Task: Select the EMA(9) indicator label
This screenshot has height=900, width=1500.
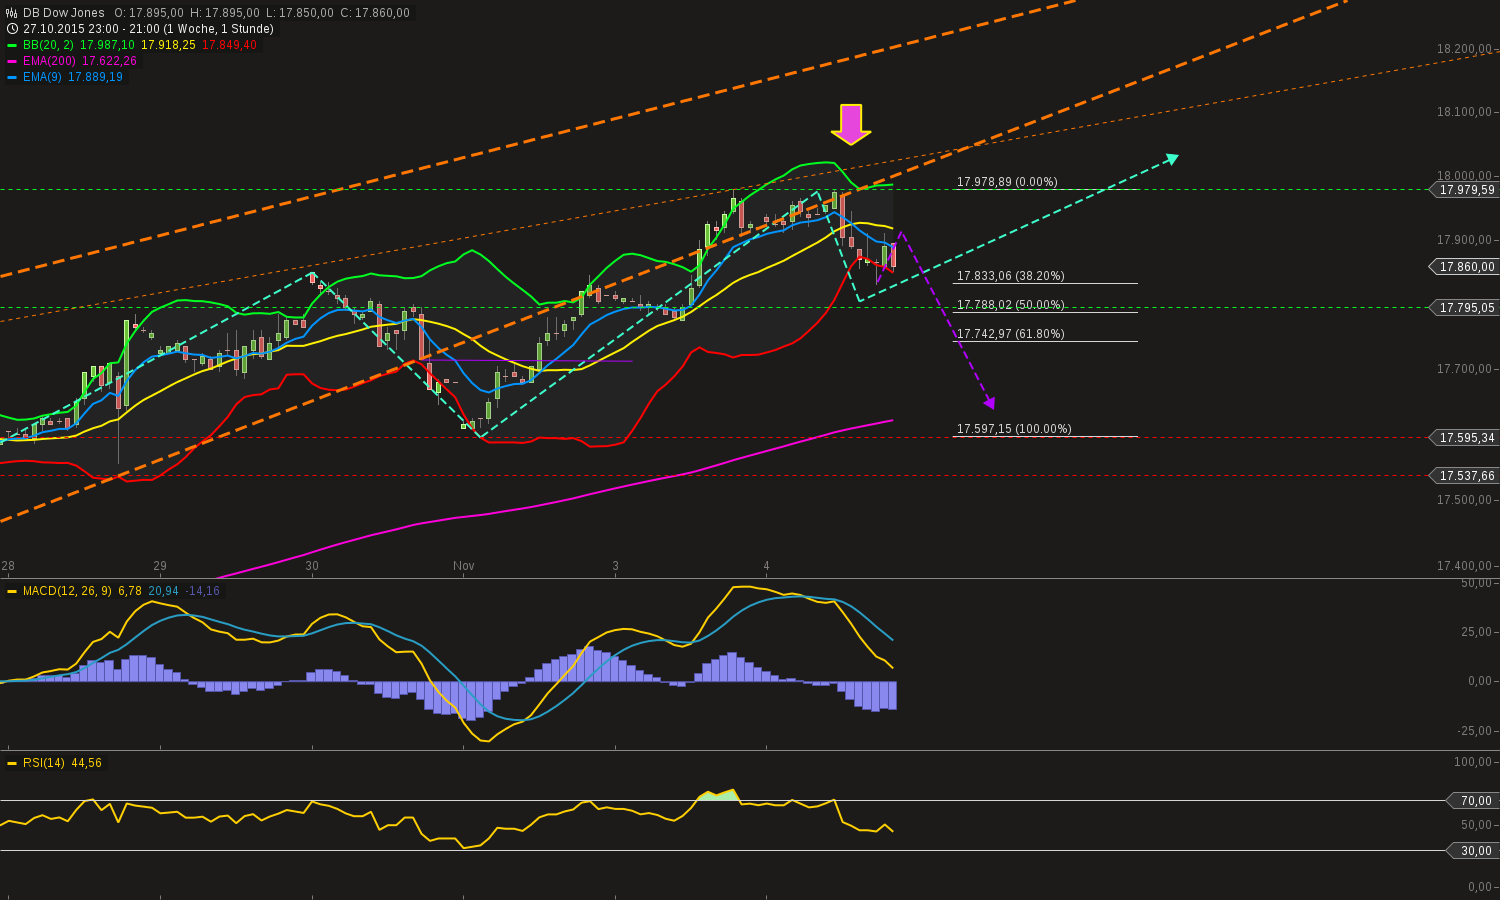Action: coord(42,77)
